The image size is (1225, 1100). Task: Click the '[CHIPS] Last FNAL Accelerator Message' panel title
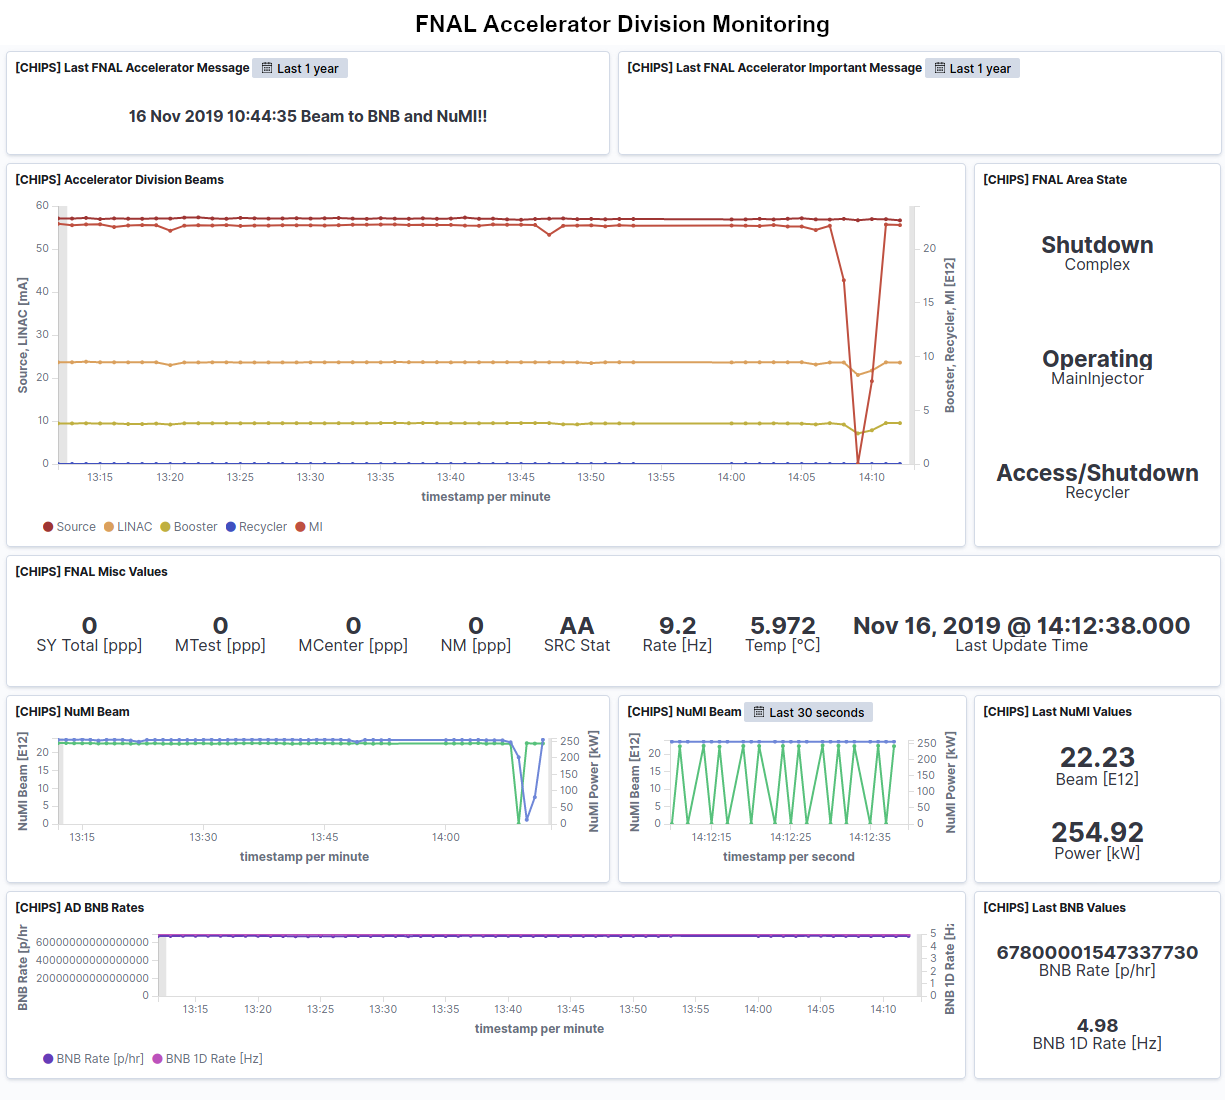coord(132,68)
